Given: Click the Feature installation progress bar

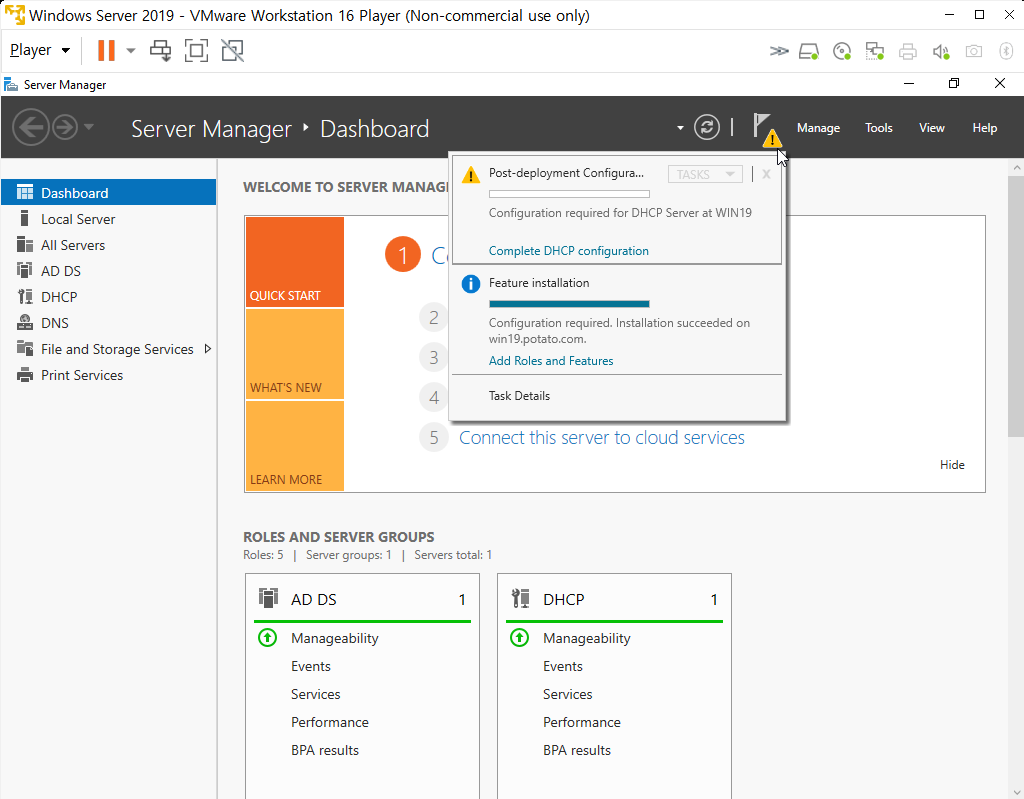Looking at the screenshot, I should coord(569,304).
